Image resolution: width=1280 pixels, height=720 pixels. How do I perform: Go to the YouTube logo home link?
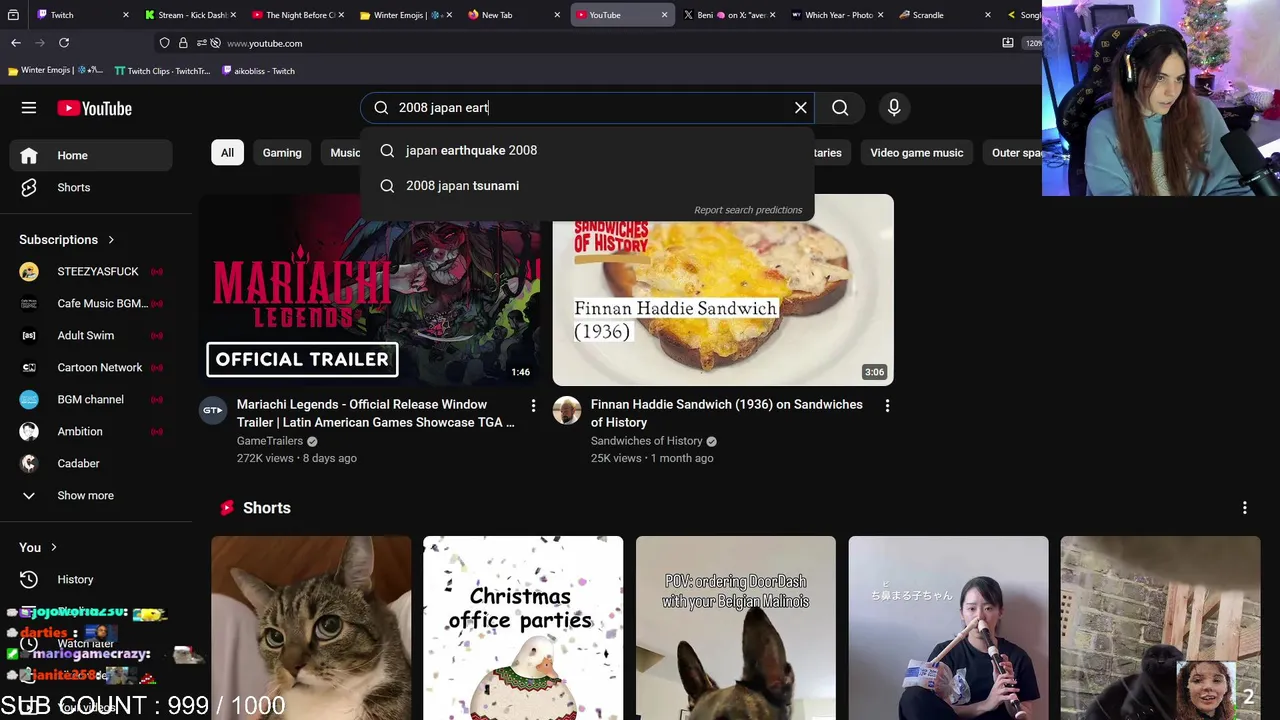94,108
